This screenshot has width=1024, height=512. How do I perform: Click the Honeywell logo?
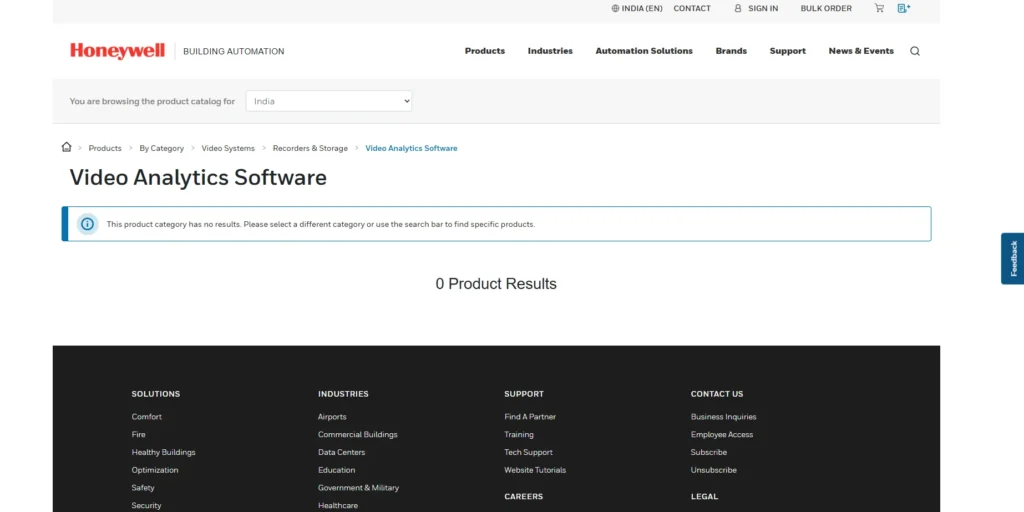(x=117, y=51)
